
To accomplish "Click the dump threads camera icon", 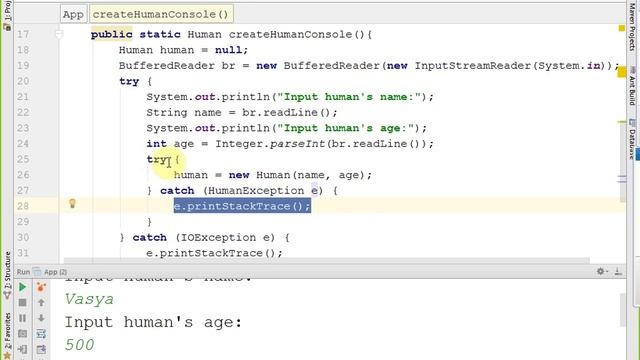I will tap(22, 334).
